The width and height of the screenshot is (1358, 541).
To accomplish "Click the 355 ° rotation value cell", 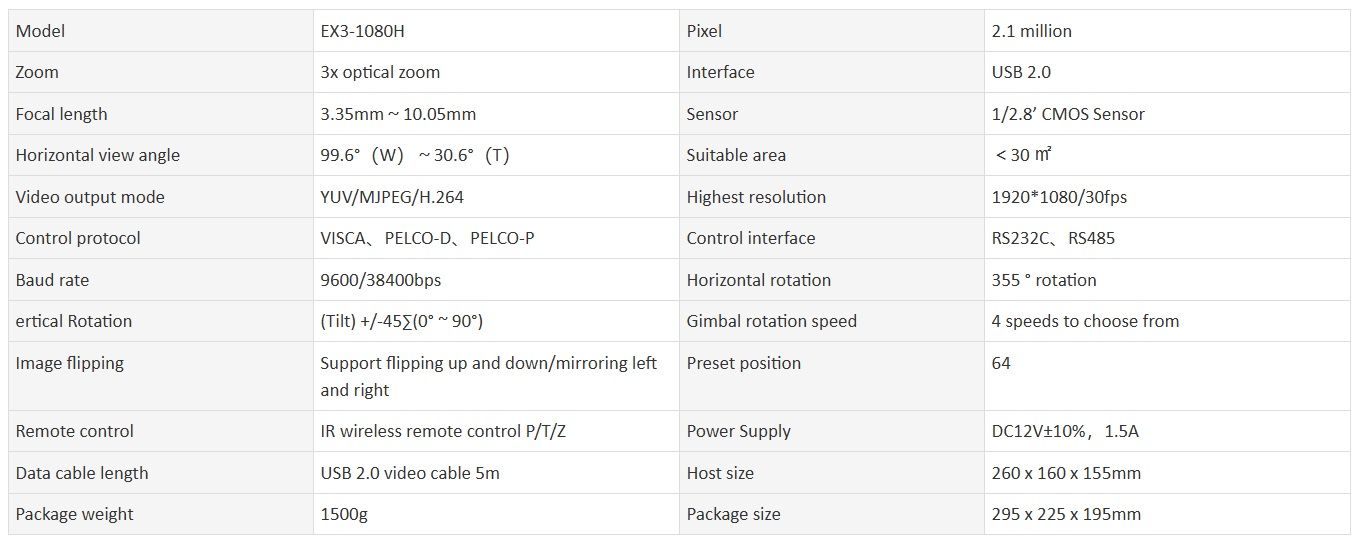I will [1044, 280].
